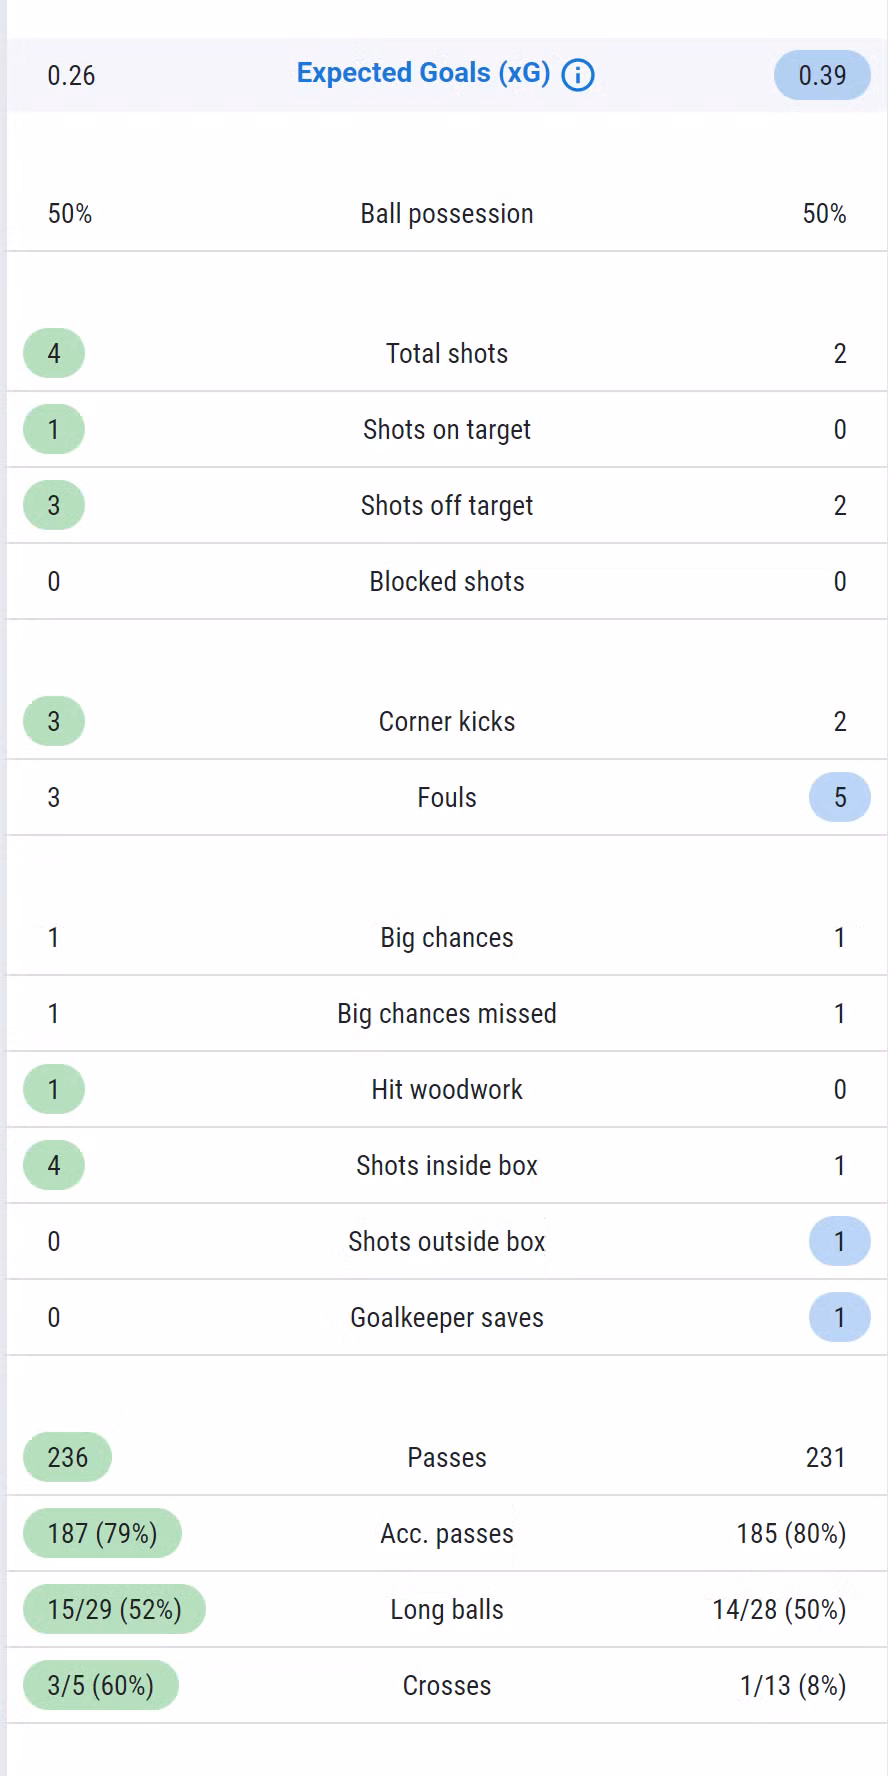Open the Expected Goals (xG) link
Image resolution: width=888 pixels, height=1776 pixels.
(423, 73)
